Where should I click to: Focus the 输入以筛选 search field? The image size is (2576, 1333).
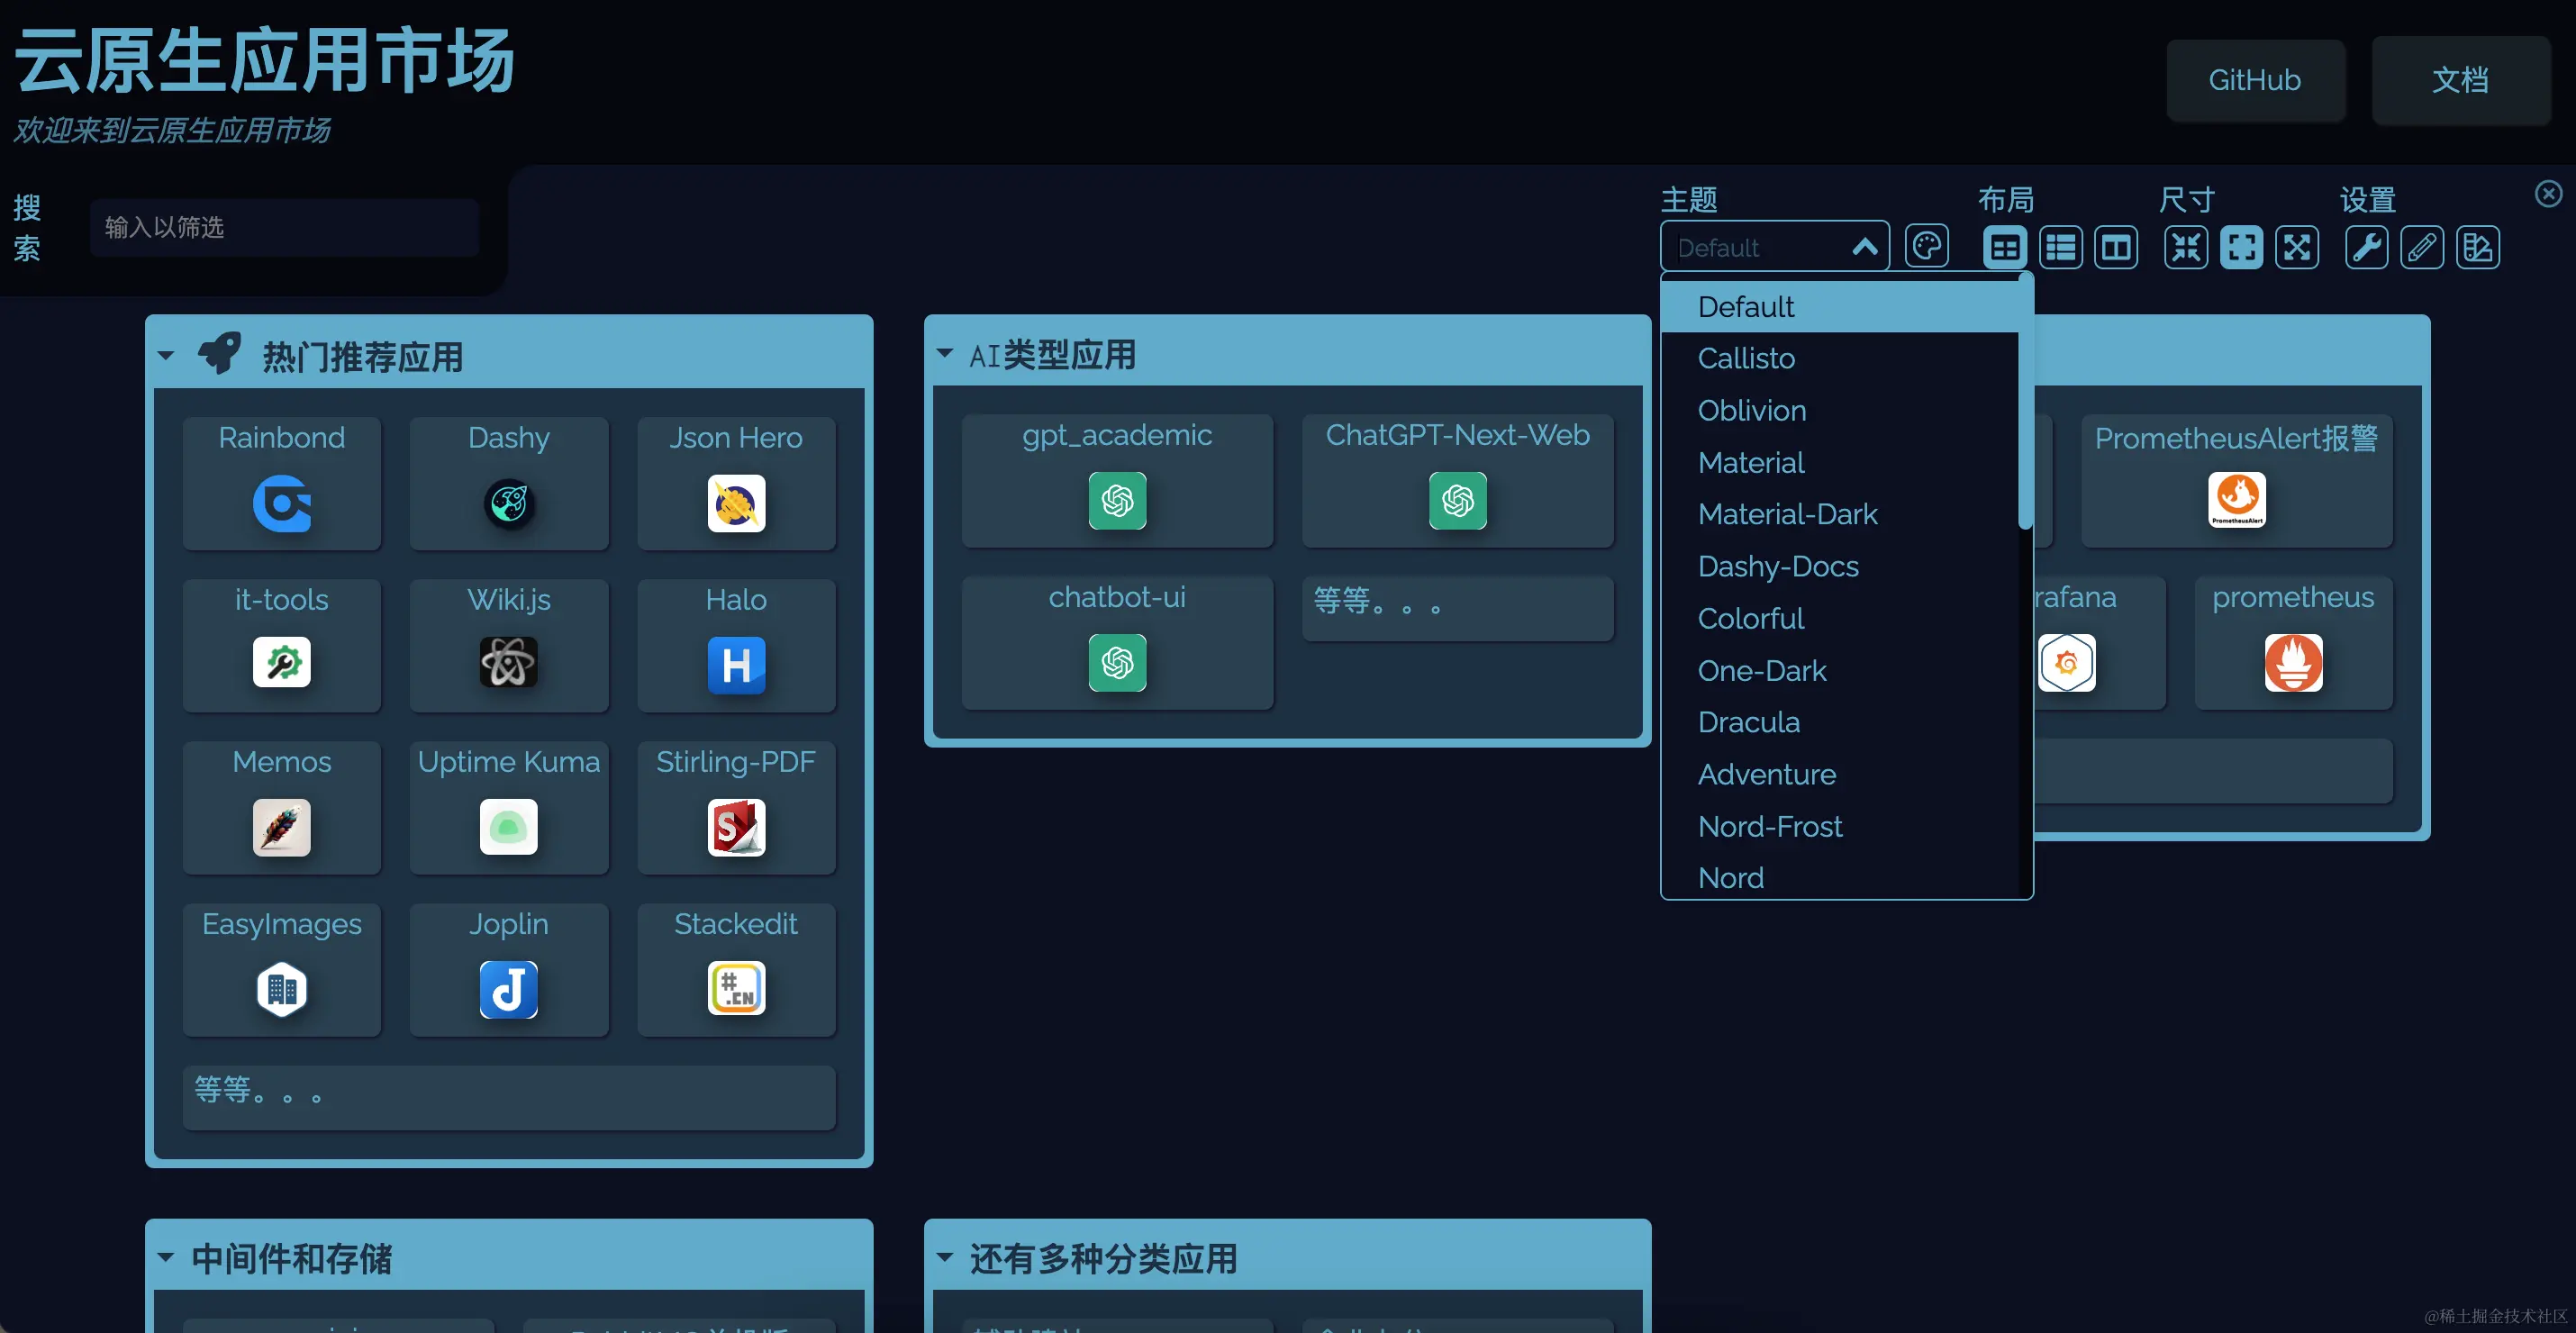tap(284, 227)
